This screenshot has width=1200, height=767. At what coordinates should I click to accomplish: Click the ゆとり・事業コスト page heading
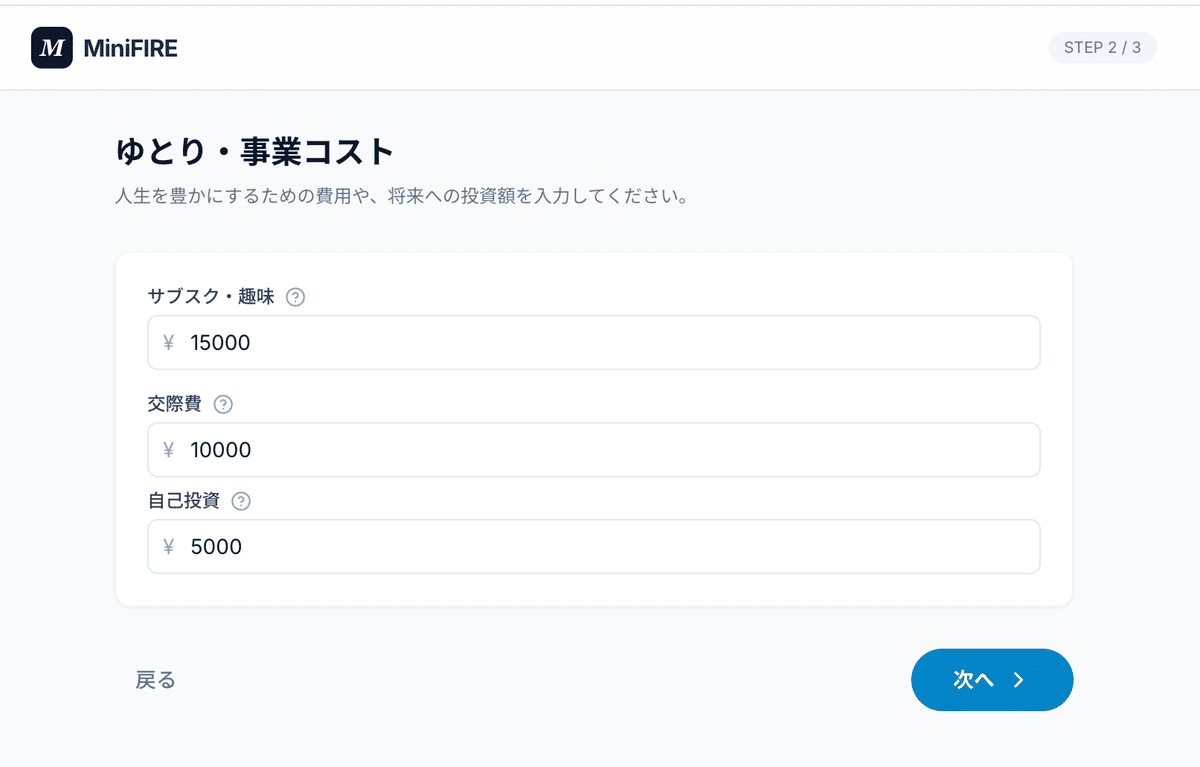(x=252, y=151)
